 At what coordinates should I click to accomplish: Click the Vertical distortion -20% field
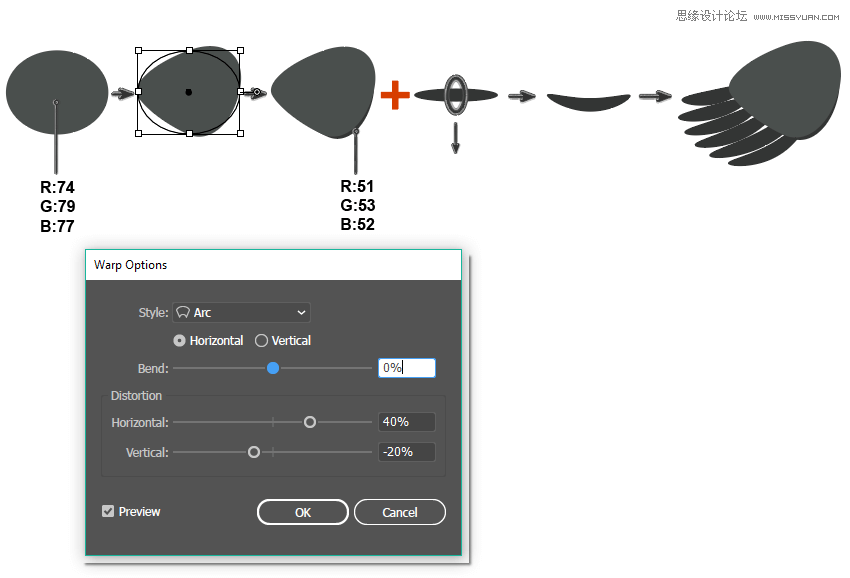[407, 452]
